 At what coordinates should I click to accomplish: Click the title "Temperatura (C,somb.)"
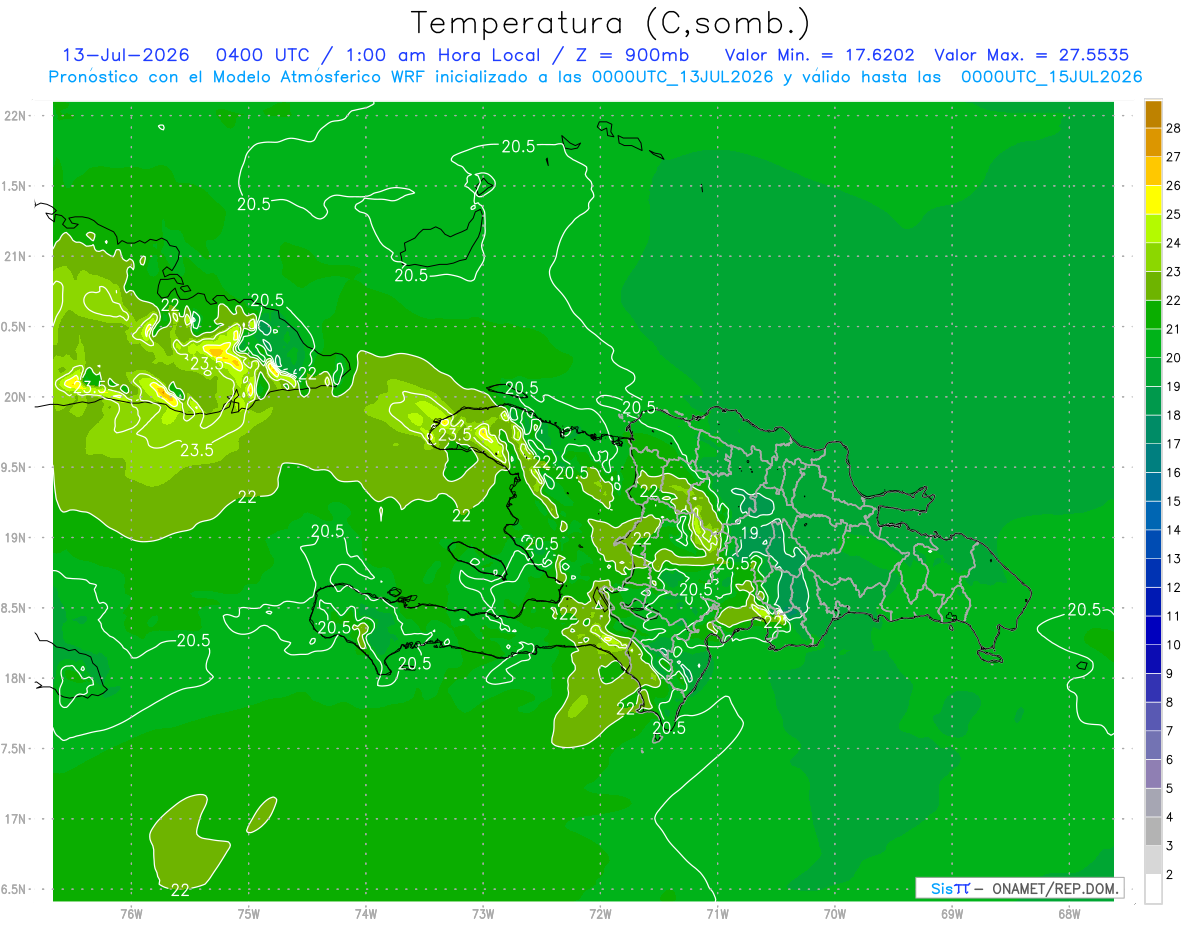click(610, 23)
